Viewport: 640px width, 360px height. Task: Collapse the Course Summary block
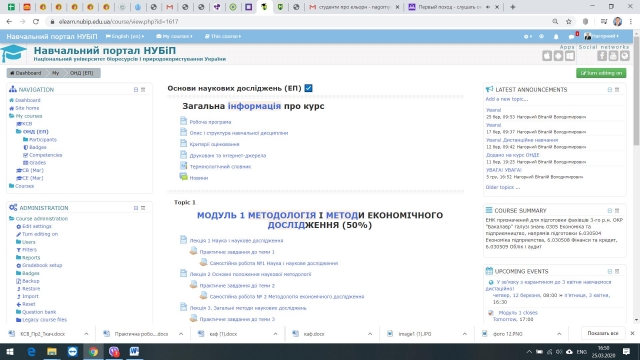[x=609, y=211]
